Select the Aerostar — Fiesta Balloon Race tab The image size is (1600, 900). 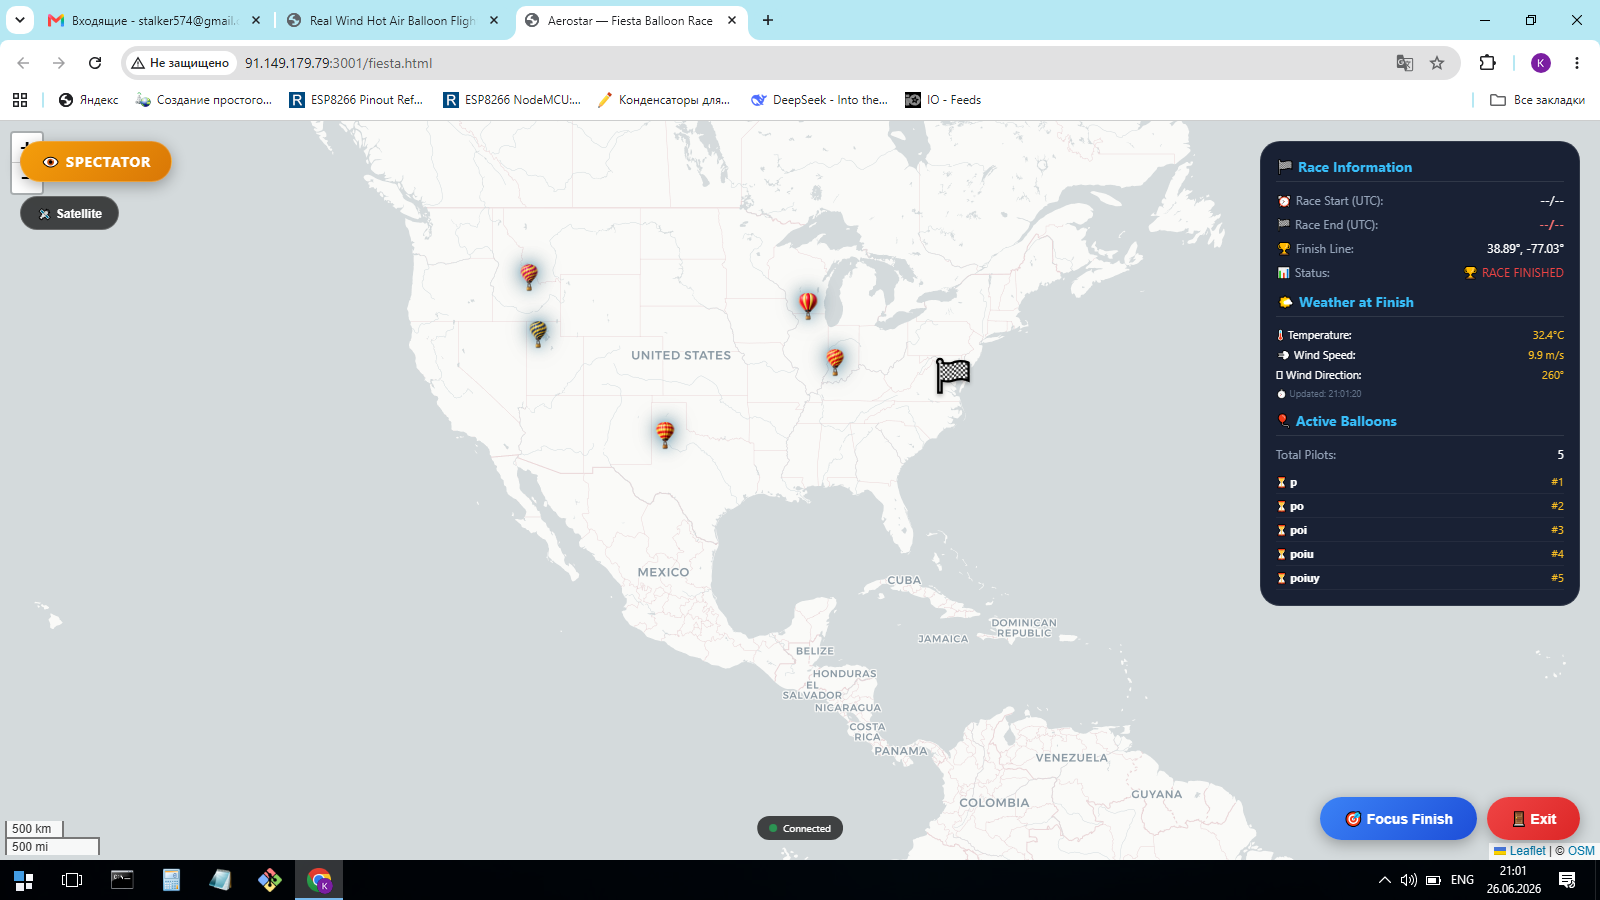coord(631,20)
